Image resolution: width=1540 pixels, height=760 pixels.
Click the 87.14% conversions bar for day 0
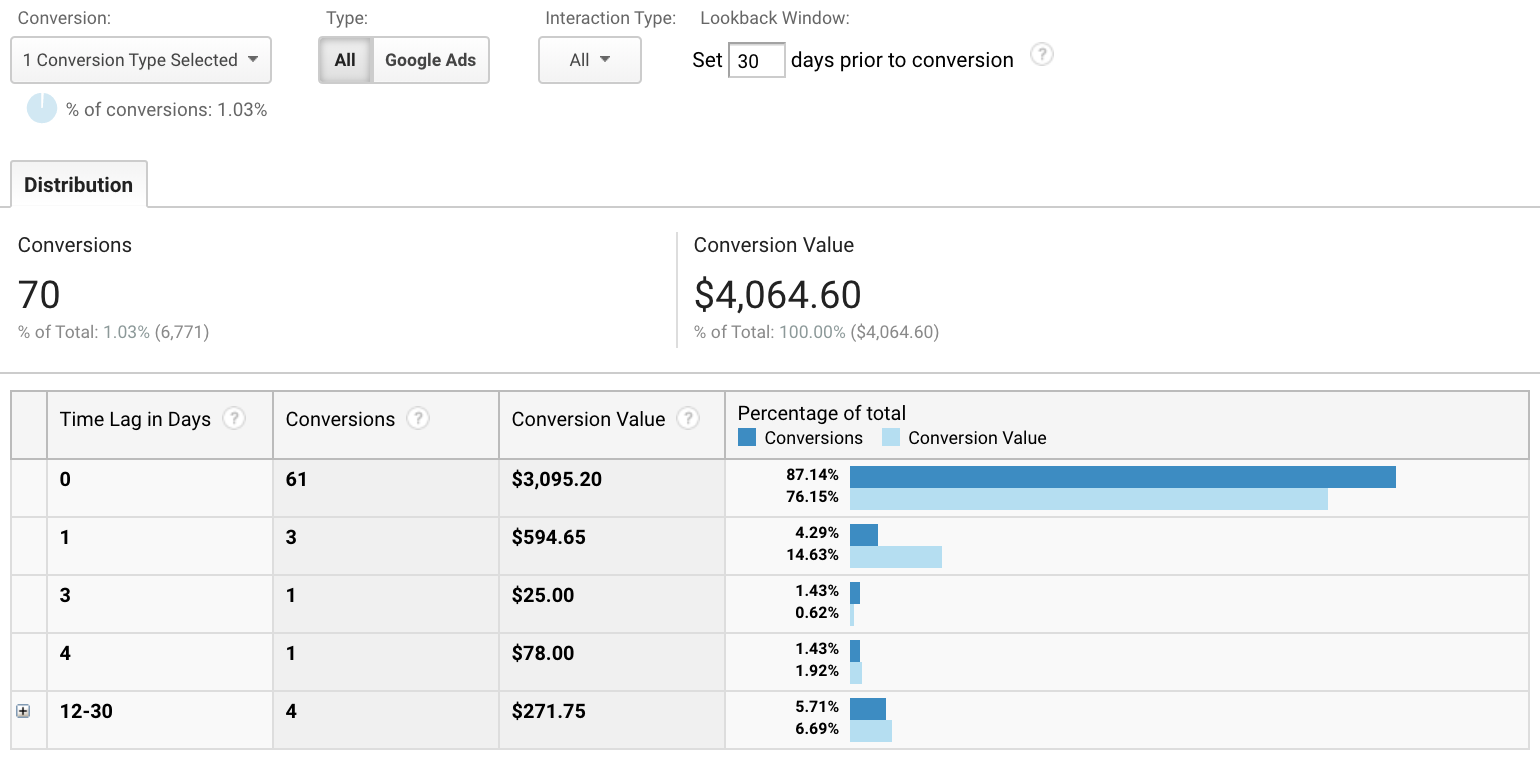pyautogui.click(x=1122, y=477)
